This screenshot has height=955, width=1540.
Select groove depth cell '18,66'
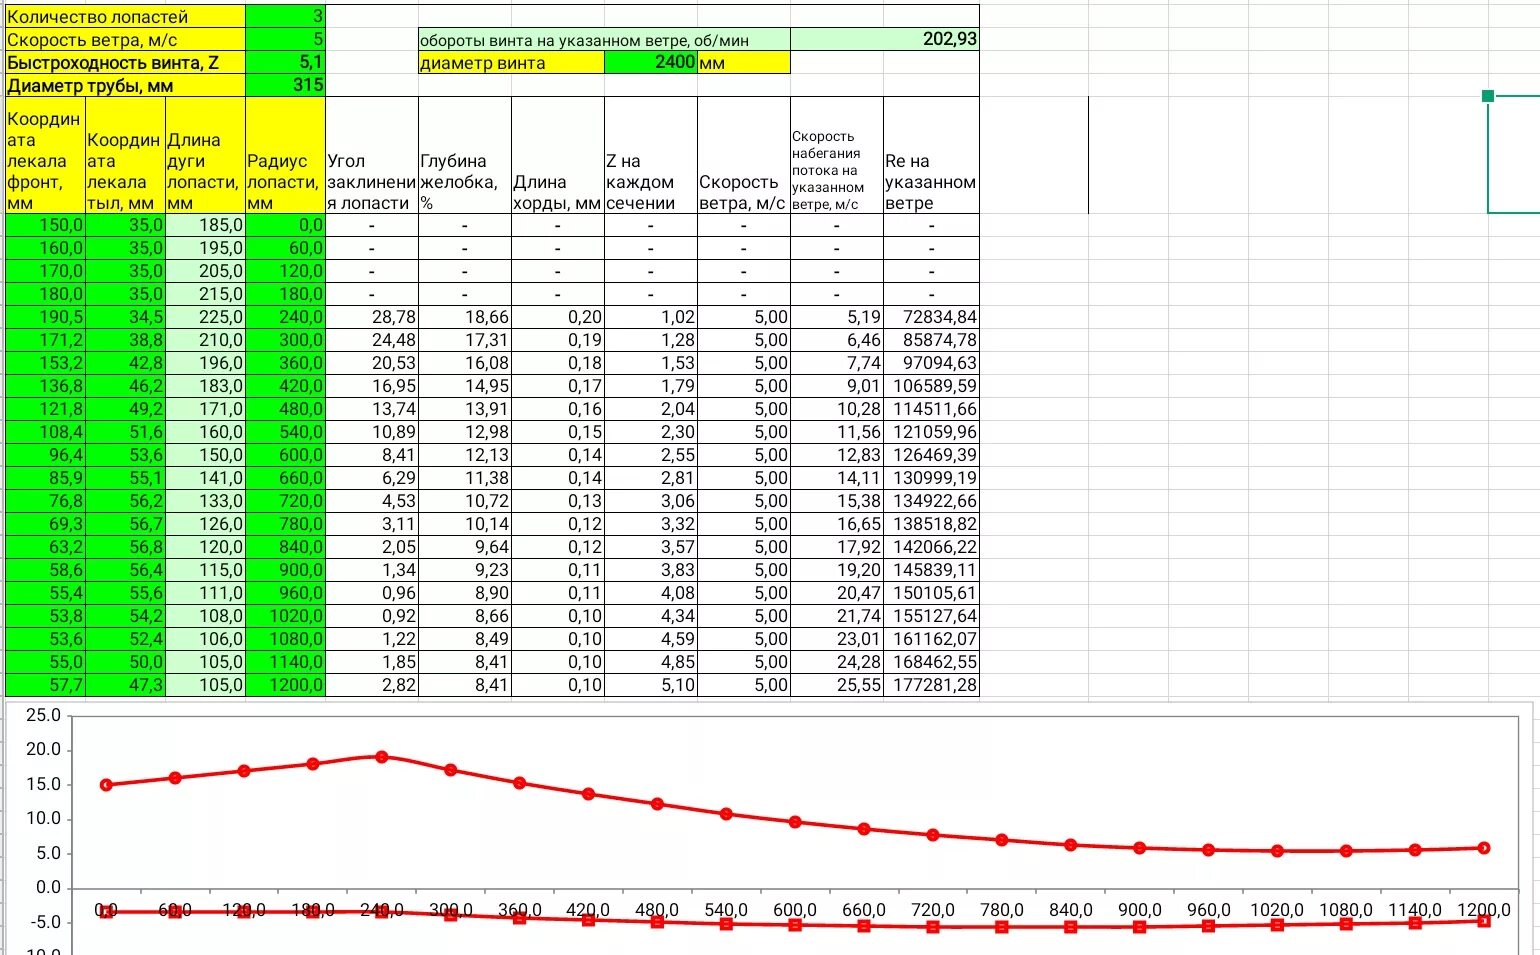465,317
